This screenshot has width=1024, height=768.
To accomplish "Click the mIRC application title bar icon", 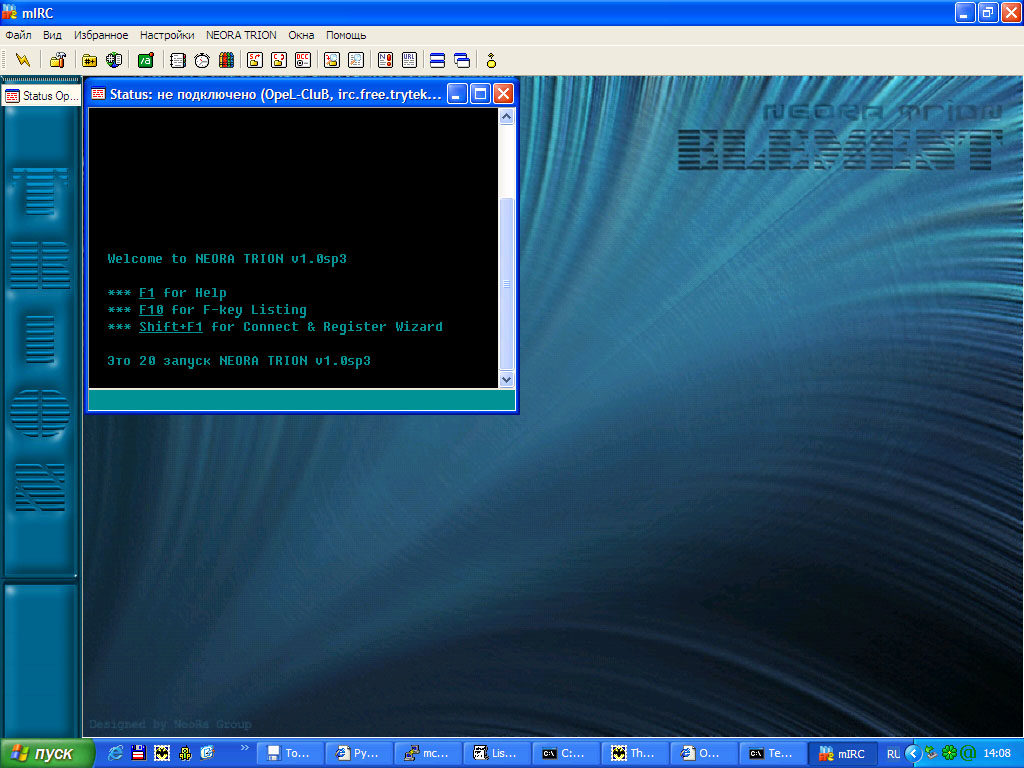I will click(9, 12).
